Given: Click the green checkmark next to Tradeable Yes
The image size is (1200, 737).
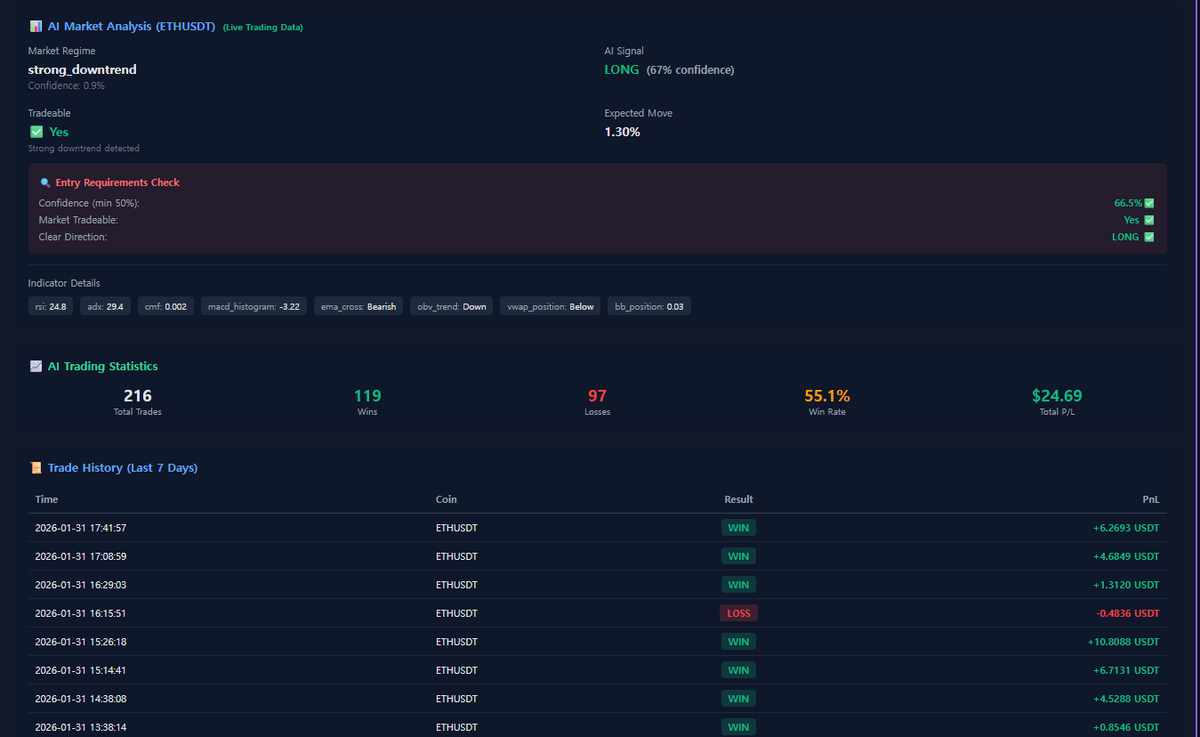Looking at the screenshot, I should click(36, 132).
